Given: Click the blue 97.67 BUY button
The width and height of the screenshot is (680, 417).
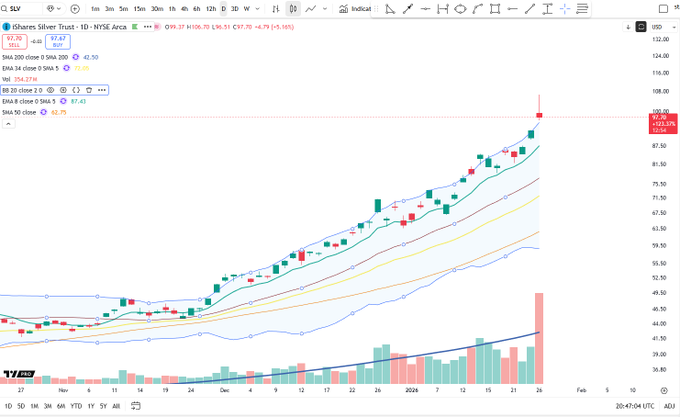Looking at the screenshot, I should tap(58, 42).
